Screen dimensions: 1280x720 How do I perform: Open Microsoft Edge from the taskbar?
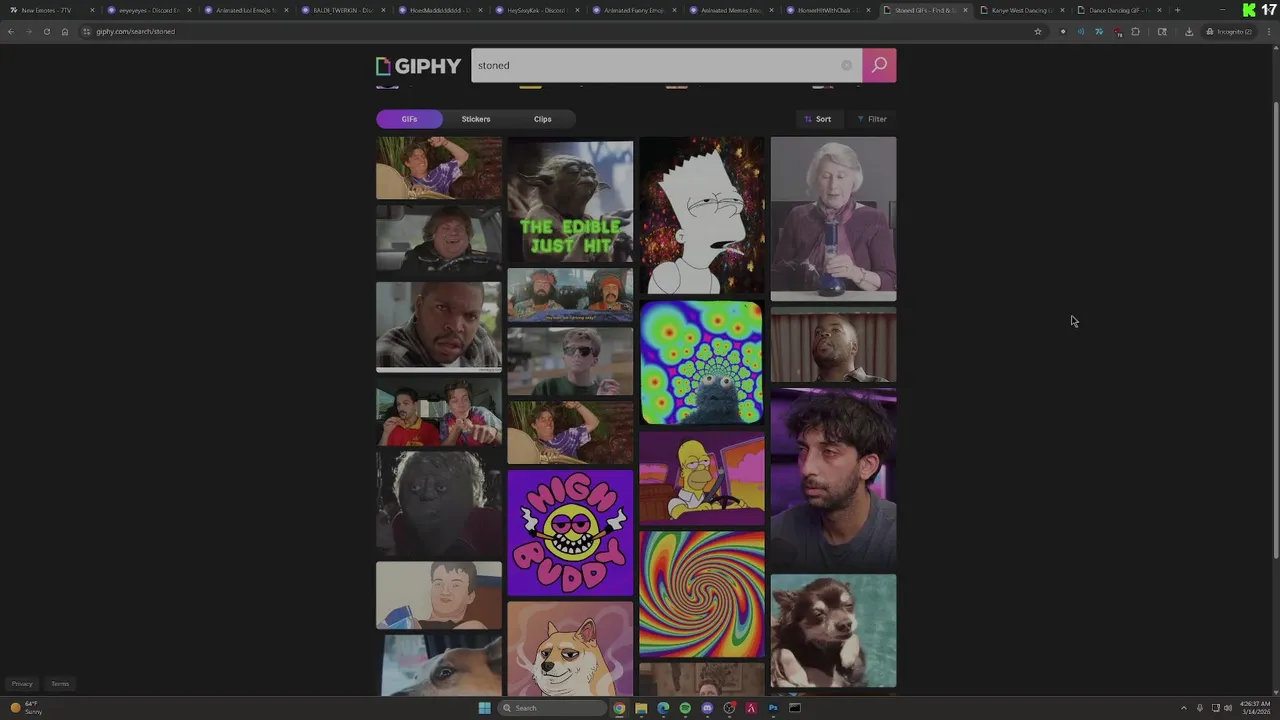pos(663,708)
